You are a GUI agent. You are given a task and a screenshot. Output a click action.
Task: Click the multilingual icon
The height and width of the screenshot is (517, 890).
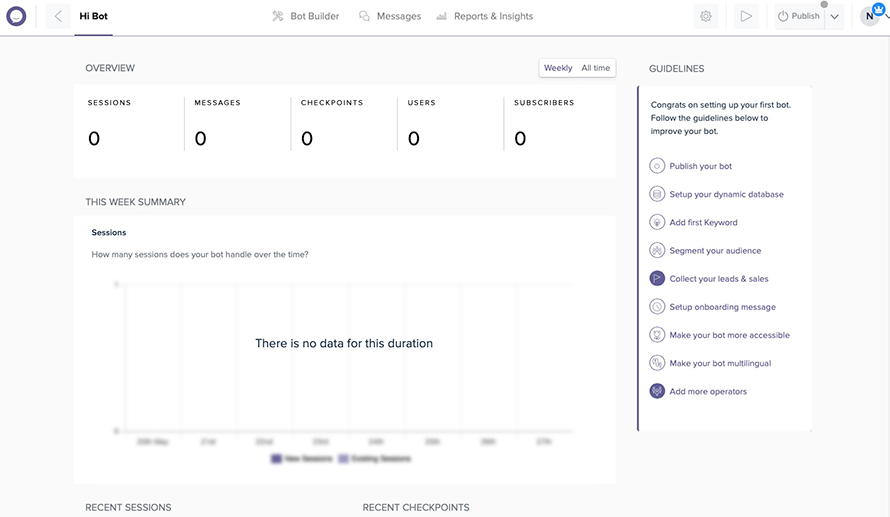657,363
